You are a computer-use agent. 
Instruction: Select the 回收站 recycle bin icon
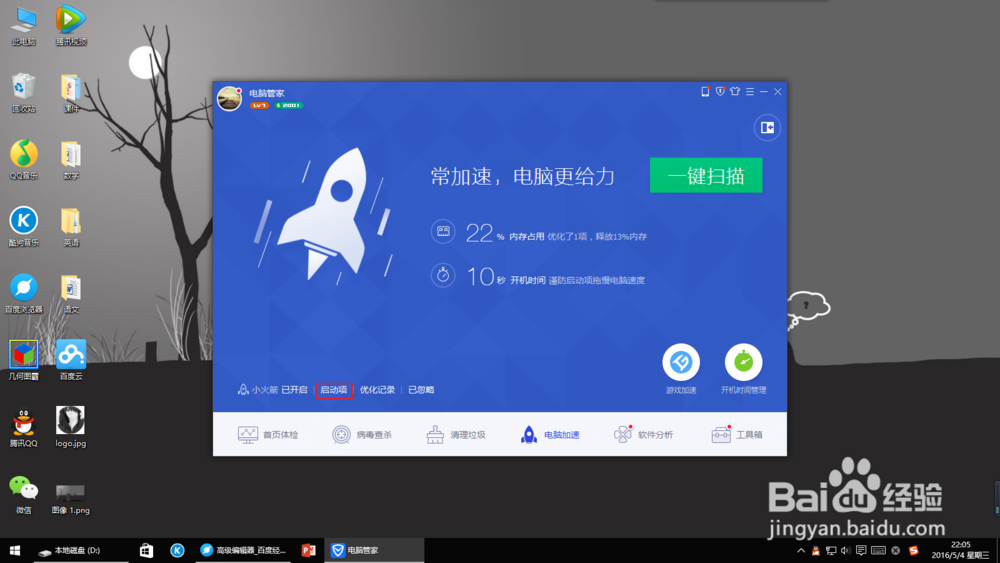24,93
